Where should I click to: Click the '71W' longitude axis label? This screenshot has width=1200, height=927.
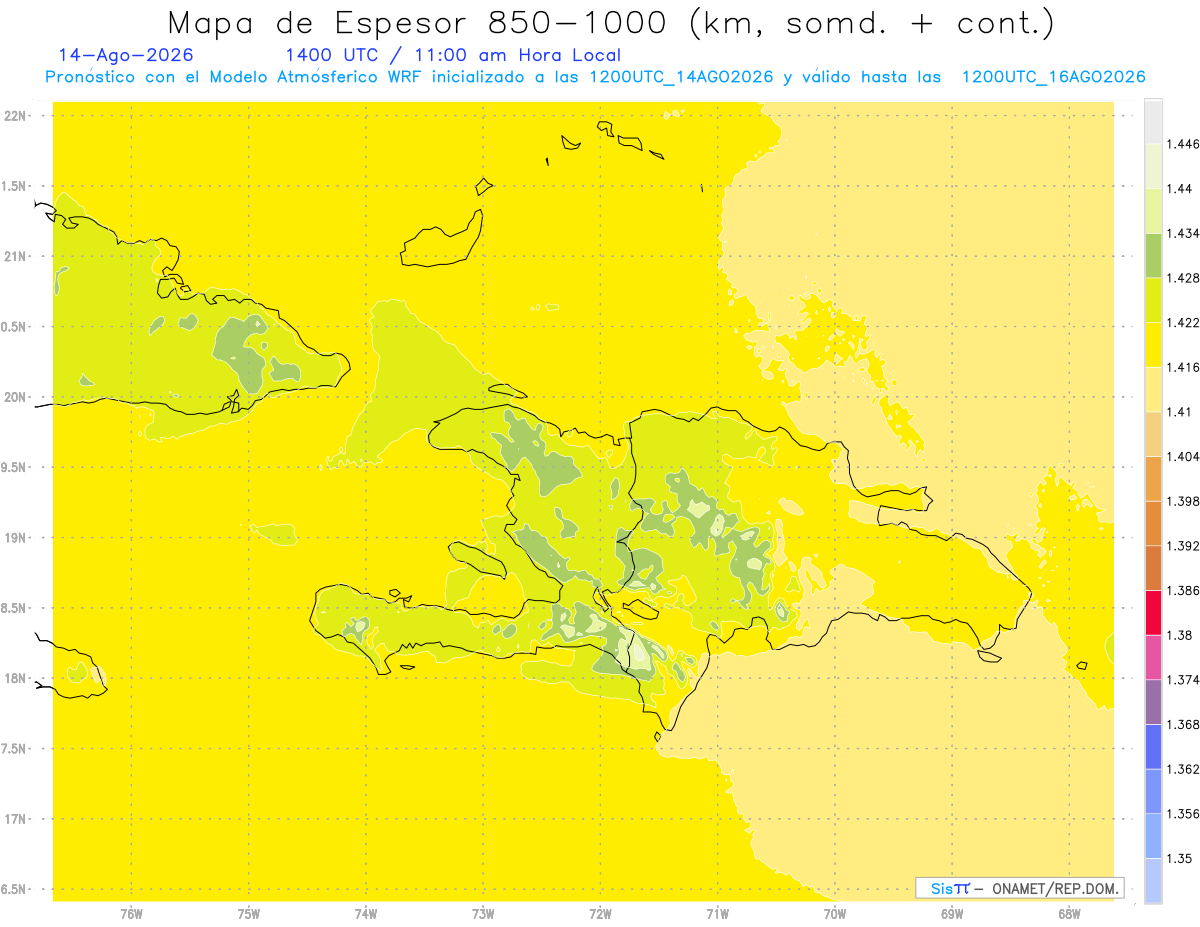pos(717,914)
